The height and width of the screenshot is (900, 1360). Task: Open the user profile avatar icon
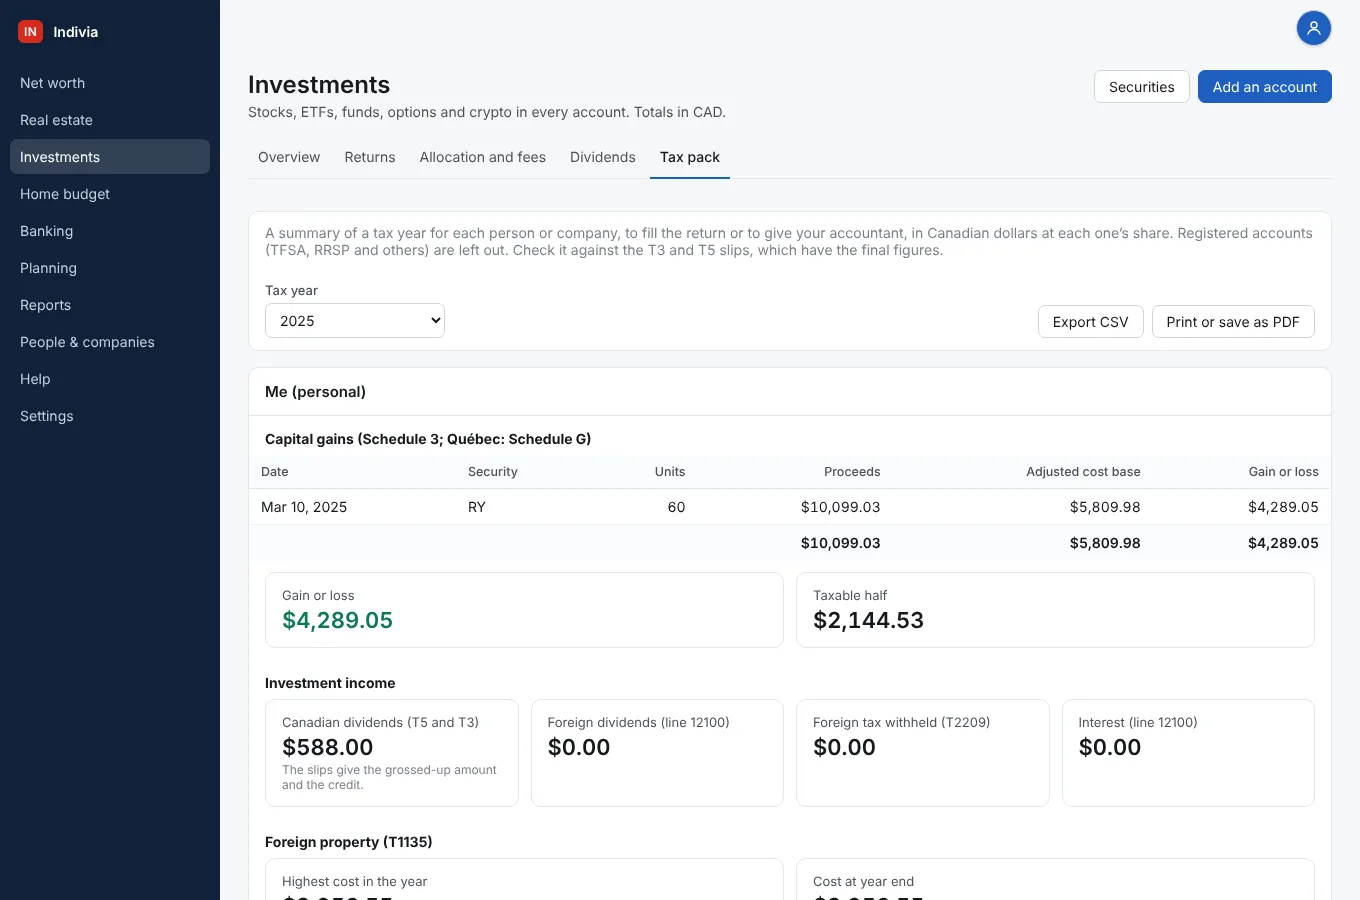click(1314, 28)
